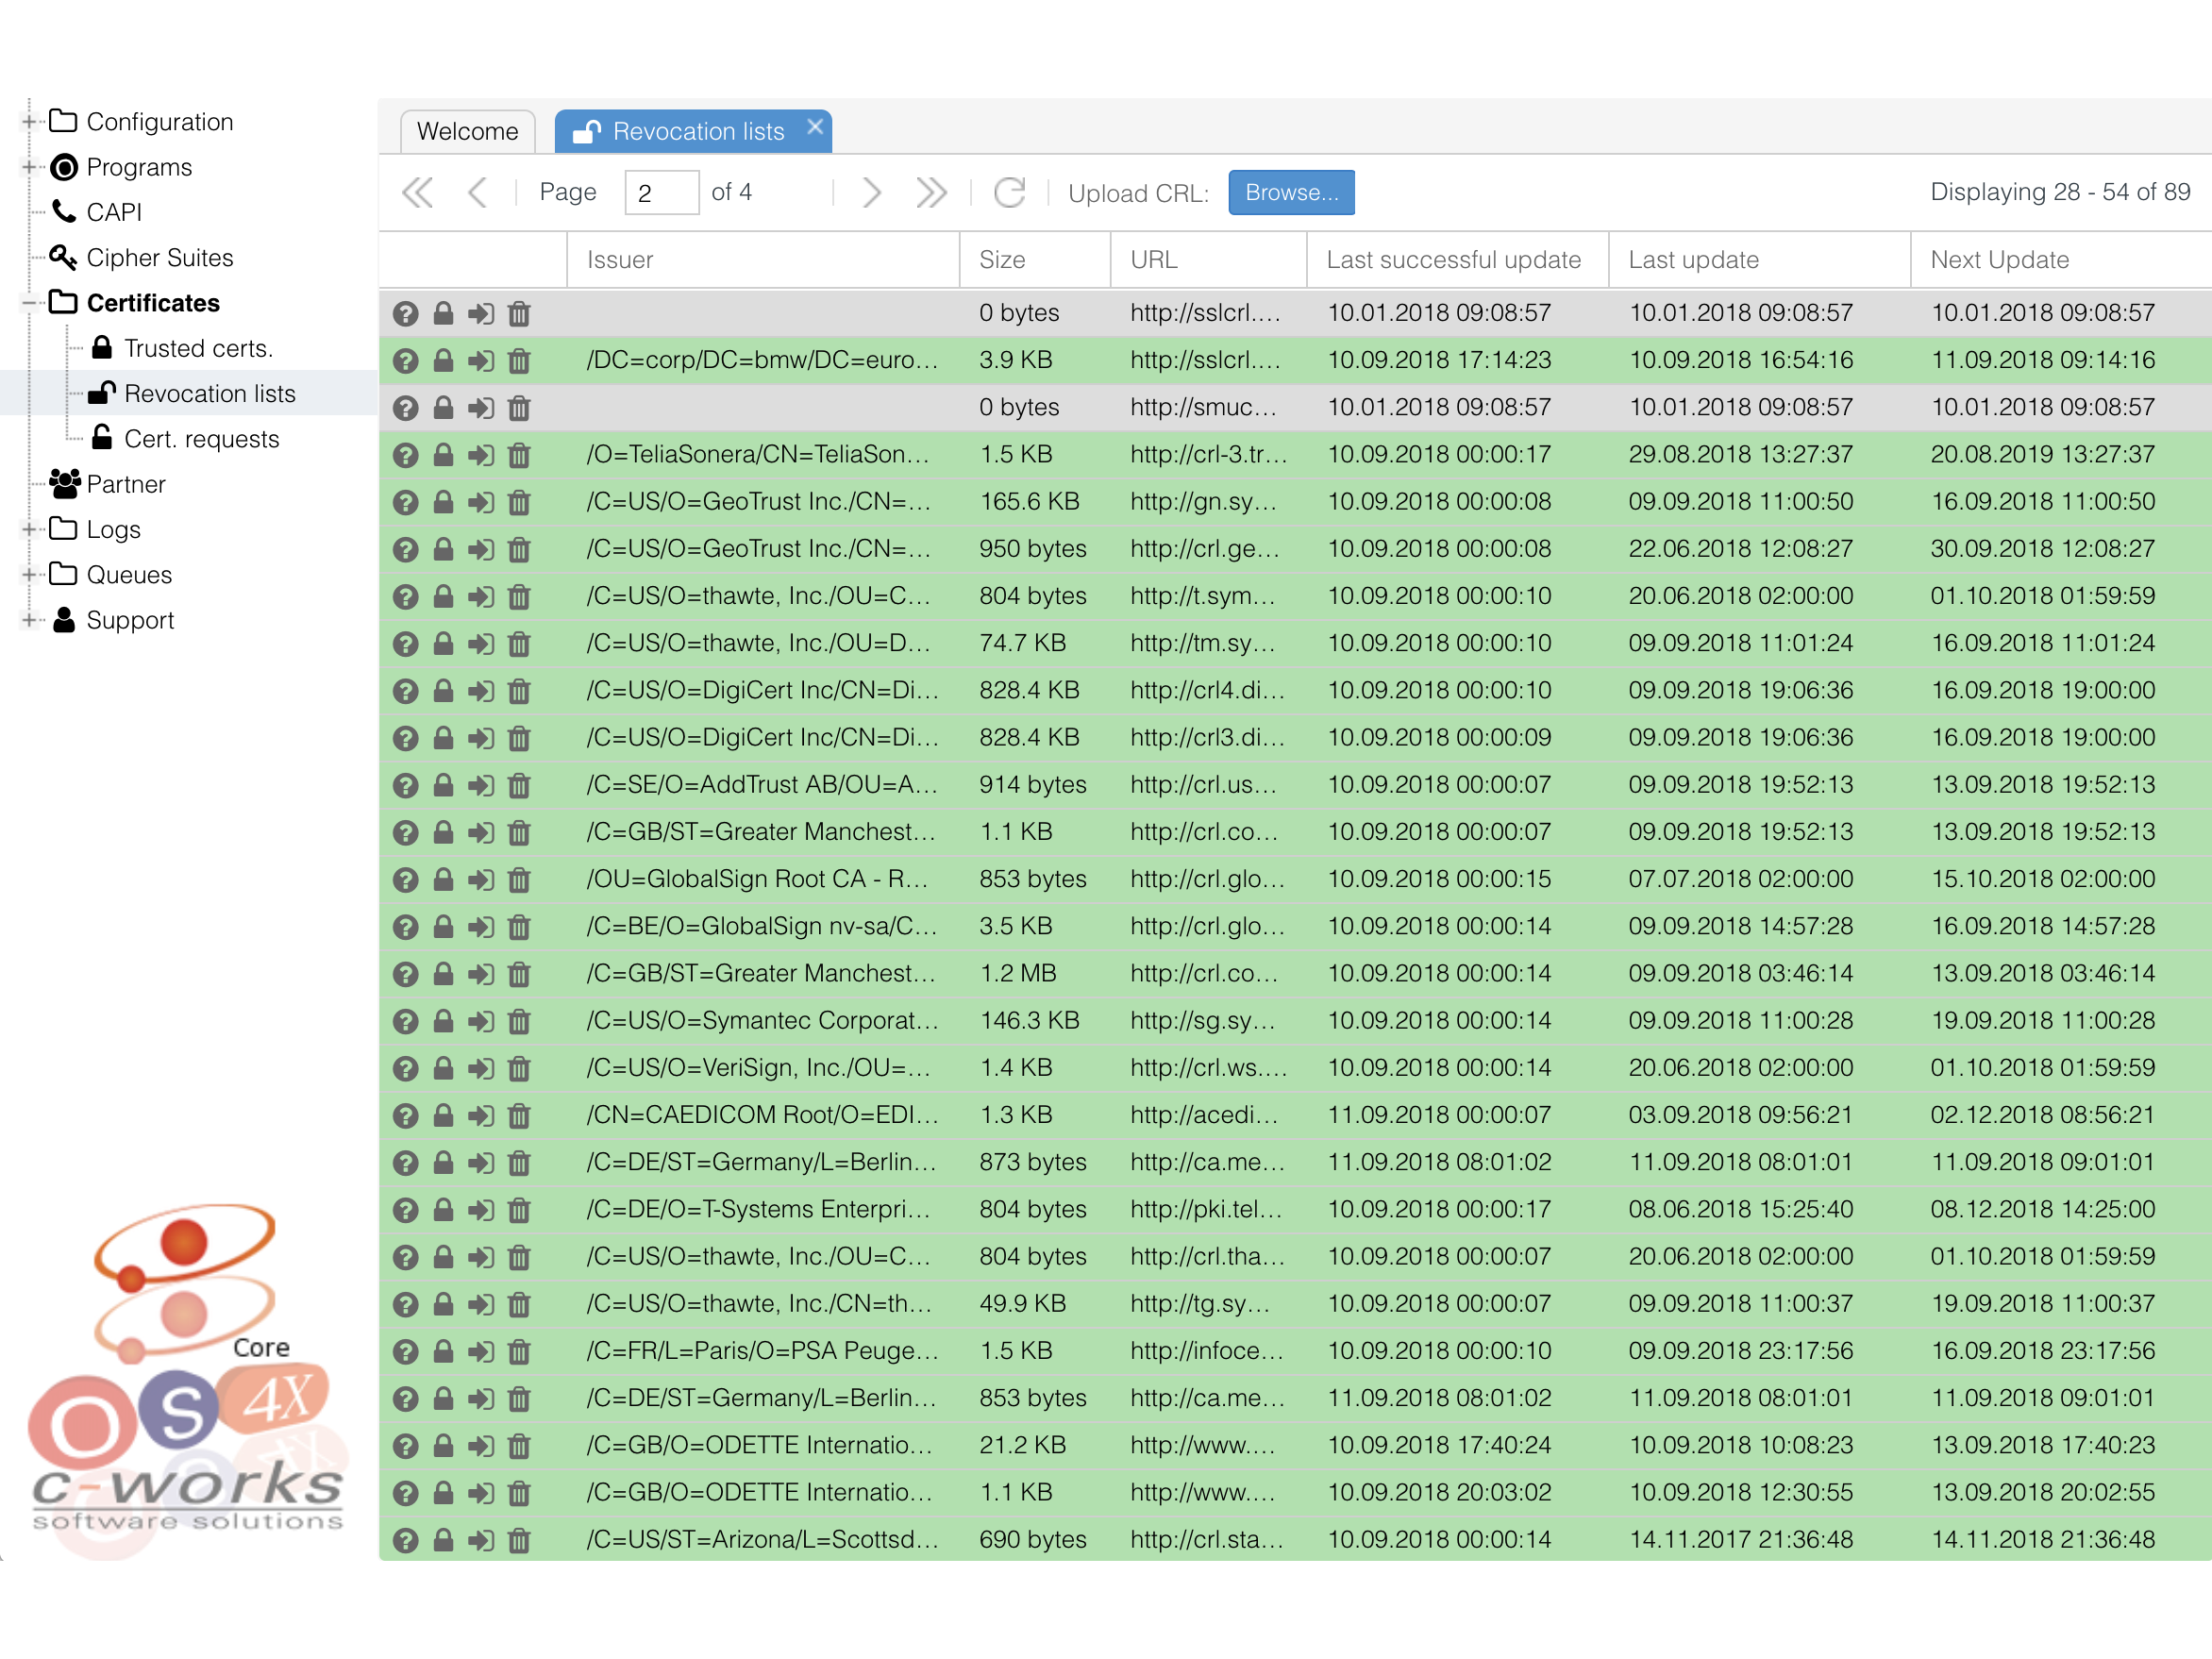Refresh the revocation lists table

1009,192
